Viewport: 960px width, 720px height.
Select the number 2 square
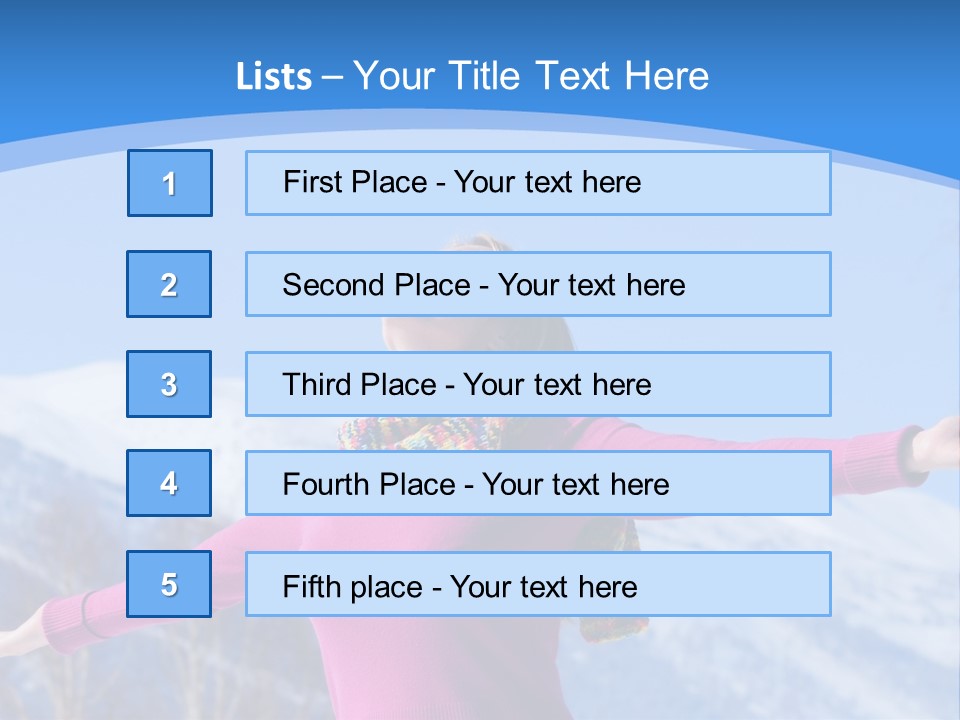coord(169,284)
